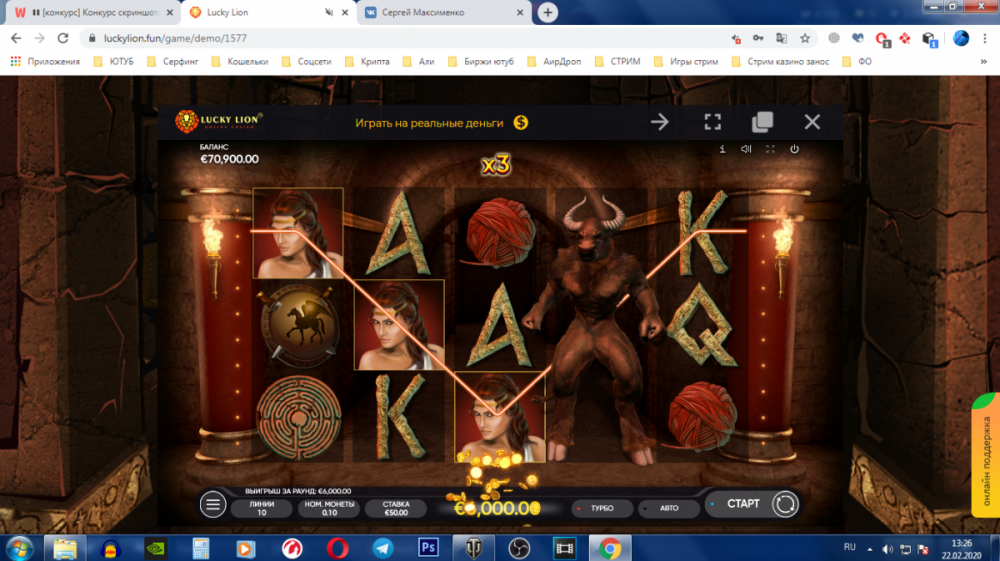The height and width of the screenshot is (561, 1000).
Task: Open the Линии lines selector
Action: pos(262,508)
